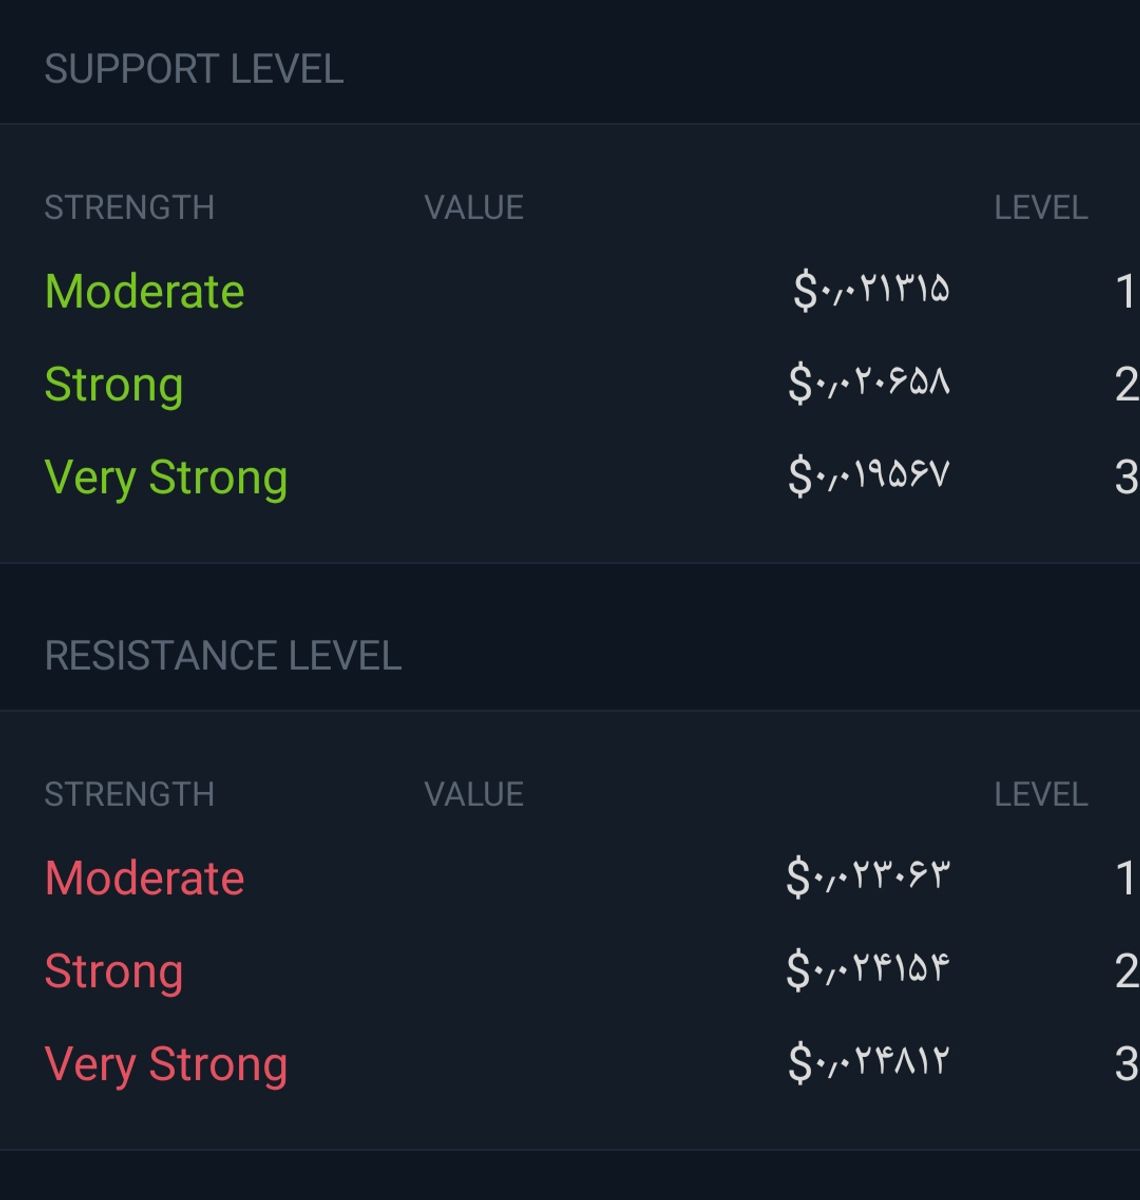Tap the Strong resistance value $0.024154
The height and width of the screenshot is (1200, 1140).
pos(868,970)
